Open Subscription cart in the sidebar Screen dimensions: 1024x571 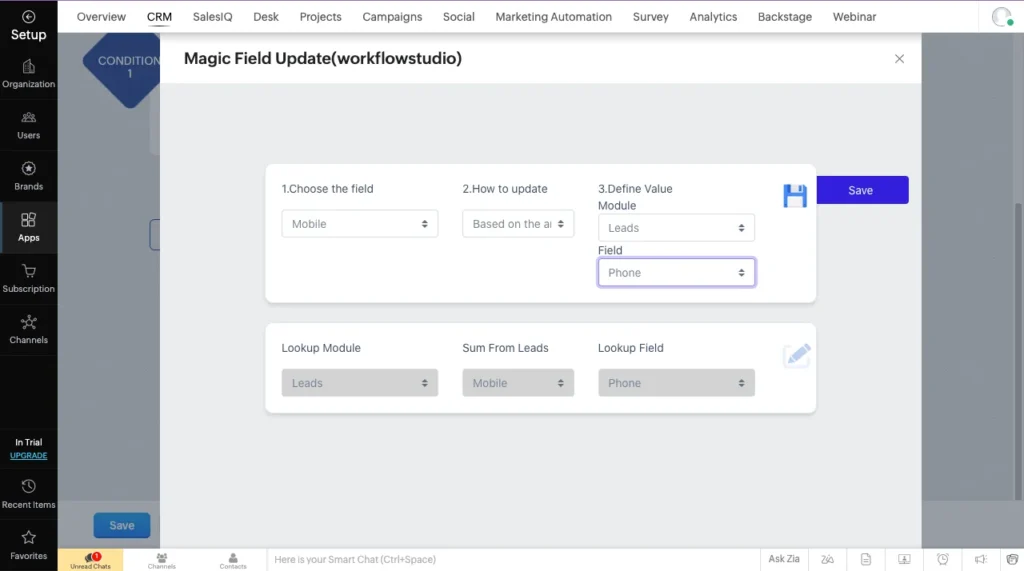pos(28,278)
